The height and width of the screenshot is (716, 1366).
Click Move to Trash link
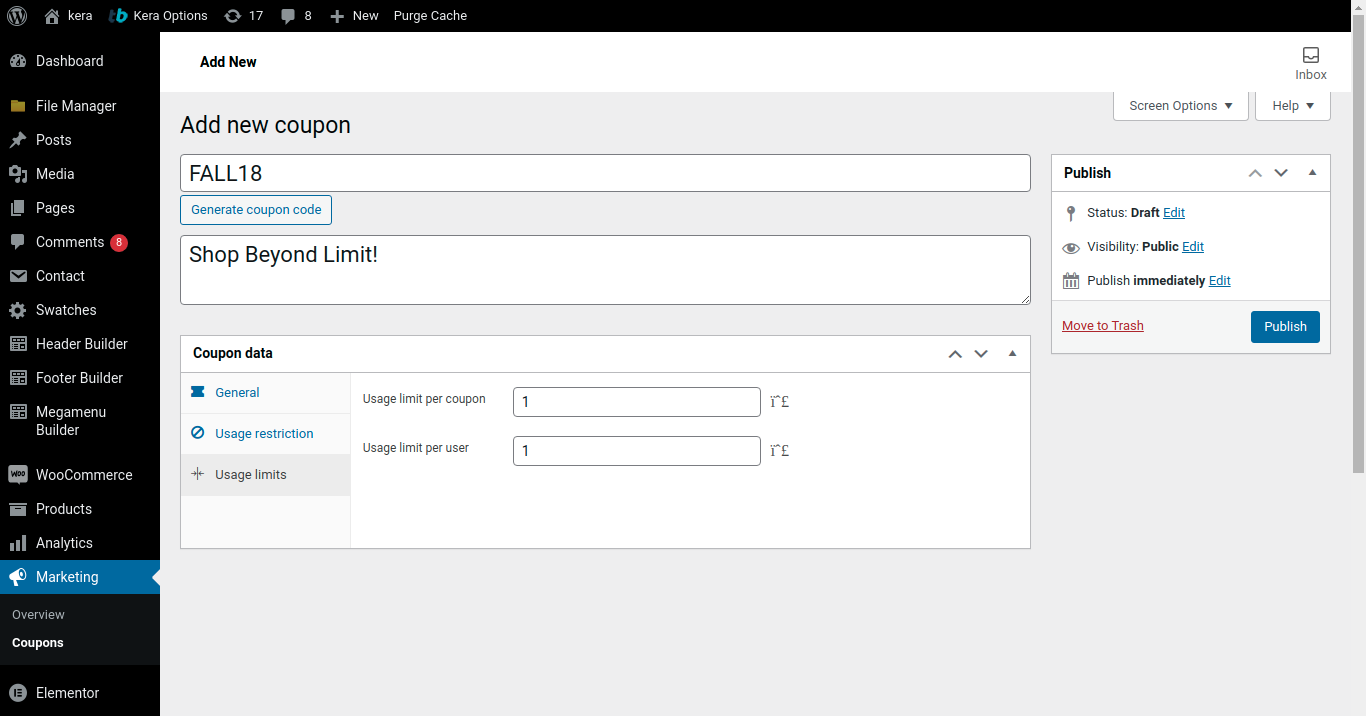pos(1103,326)
